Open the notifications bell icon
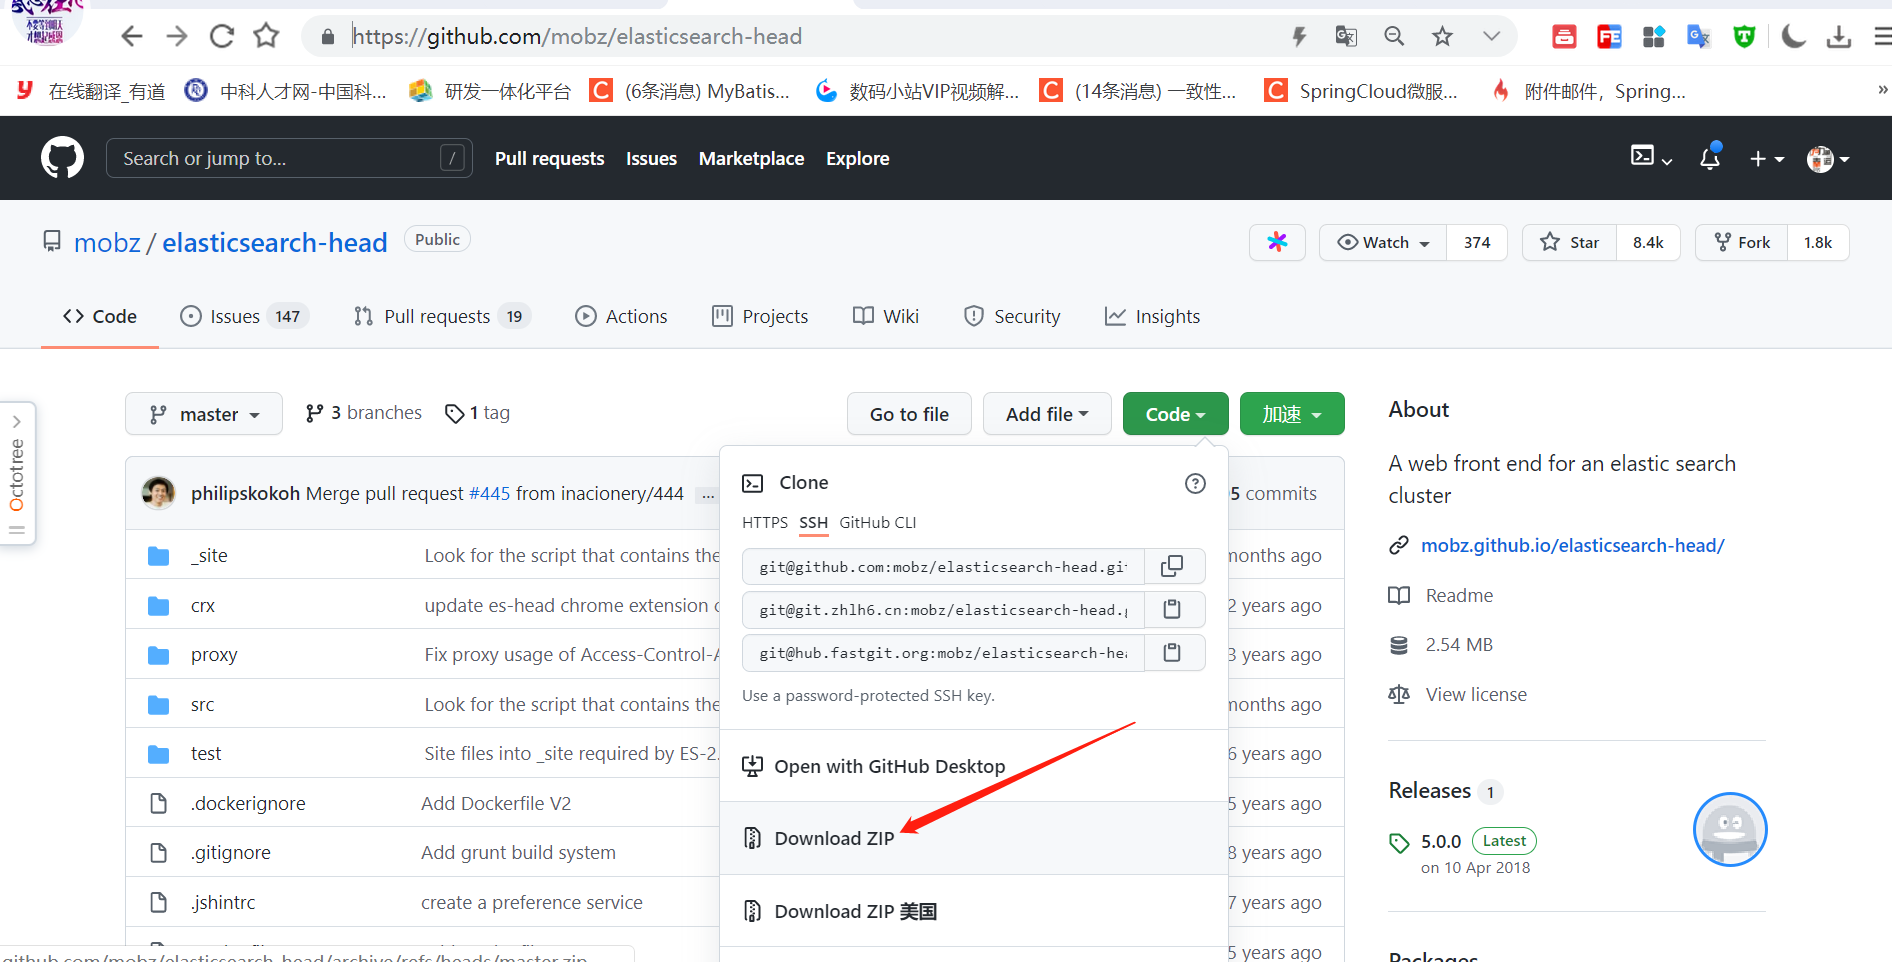1892x962 pixels. pyautogui.click(x=1710, y=157)
